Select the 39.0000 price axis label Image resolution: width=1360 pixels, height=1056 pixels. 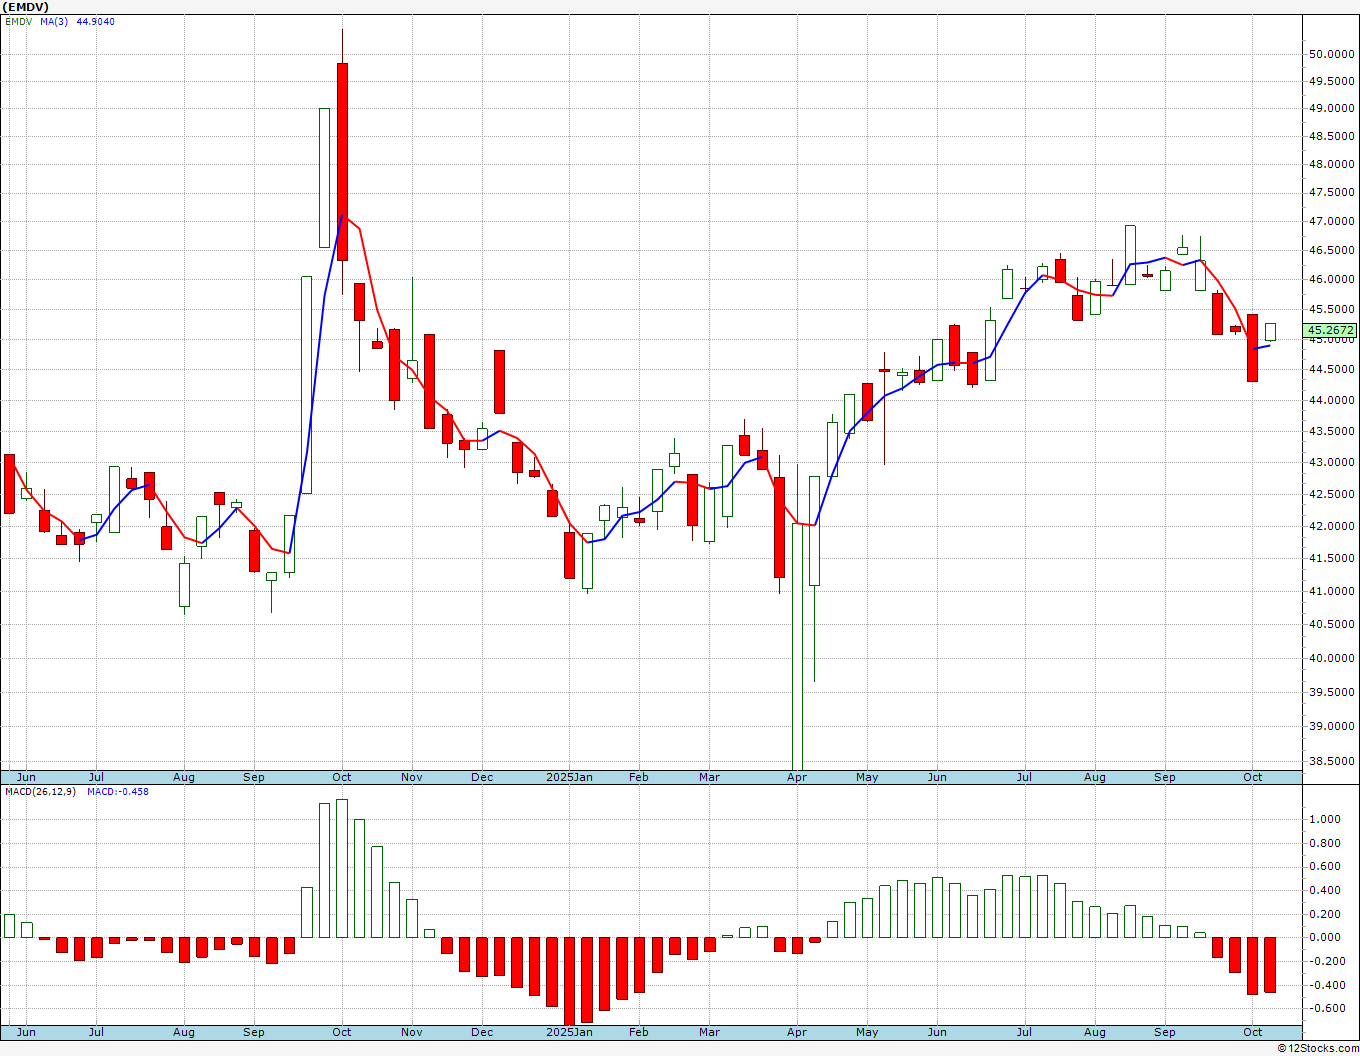click(1332, 726)
